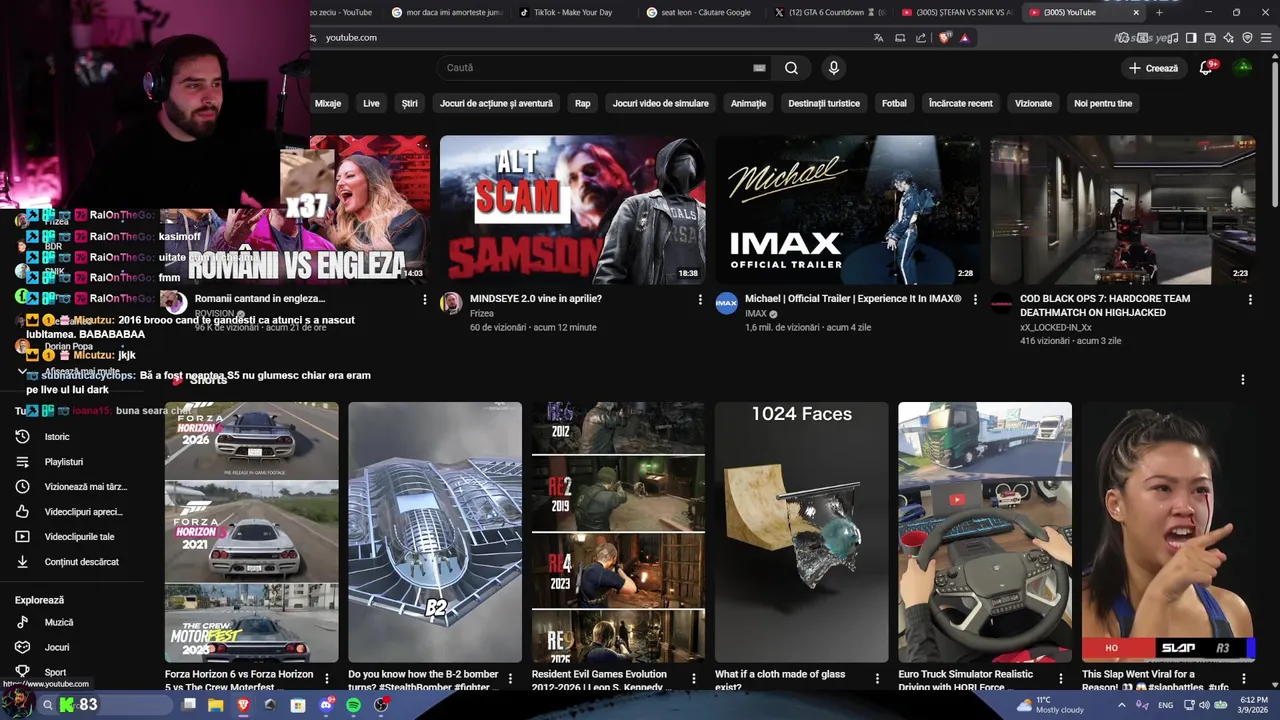This screenshot has height=720, width=1280.
Task: Open Brave Leo AI sparkle icon
Action: pyautogui.click(x=1229, y=38)
